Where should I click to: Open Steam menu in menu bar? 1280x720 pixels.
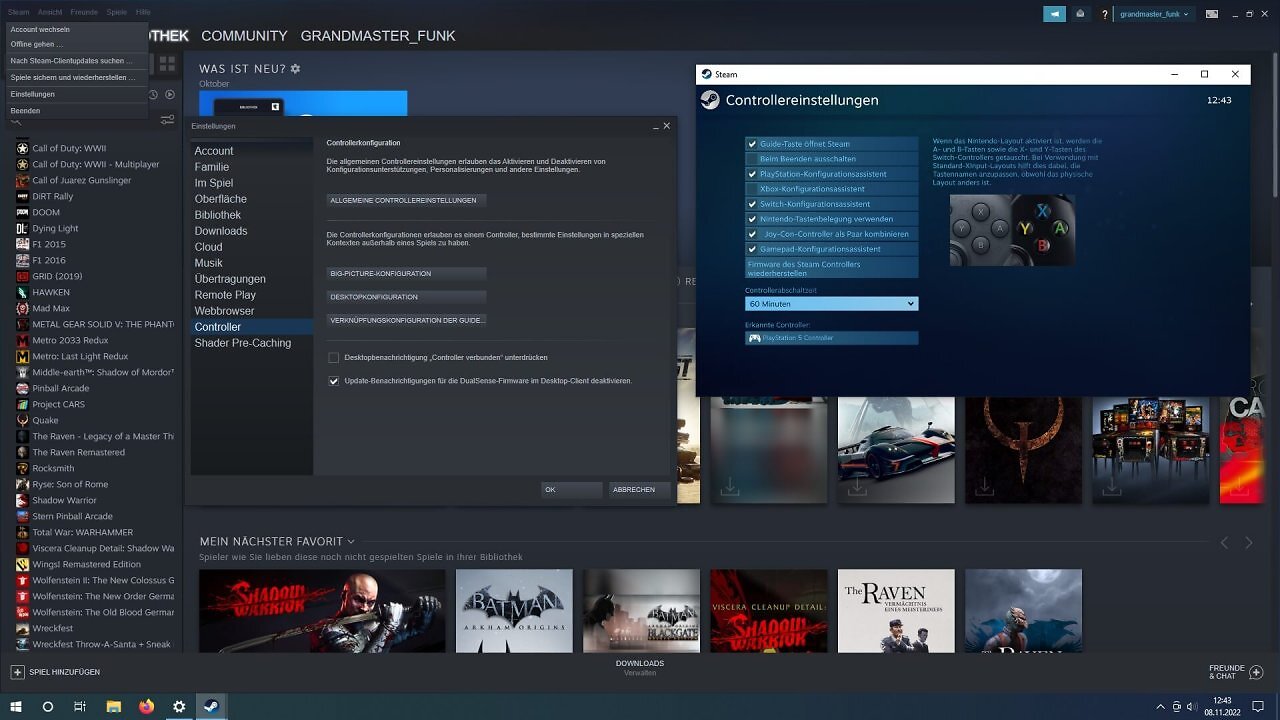(x=18, y=12)
